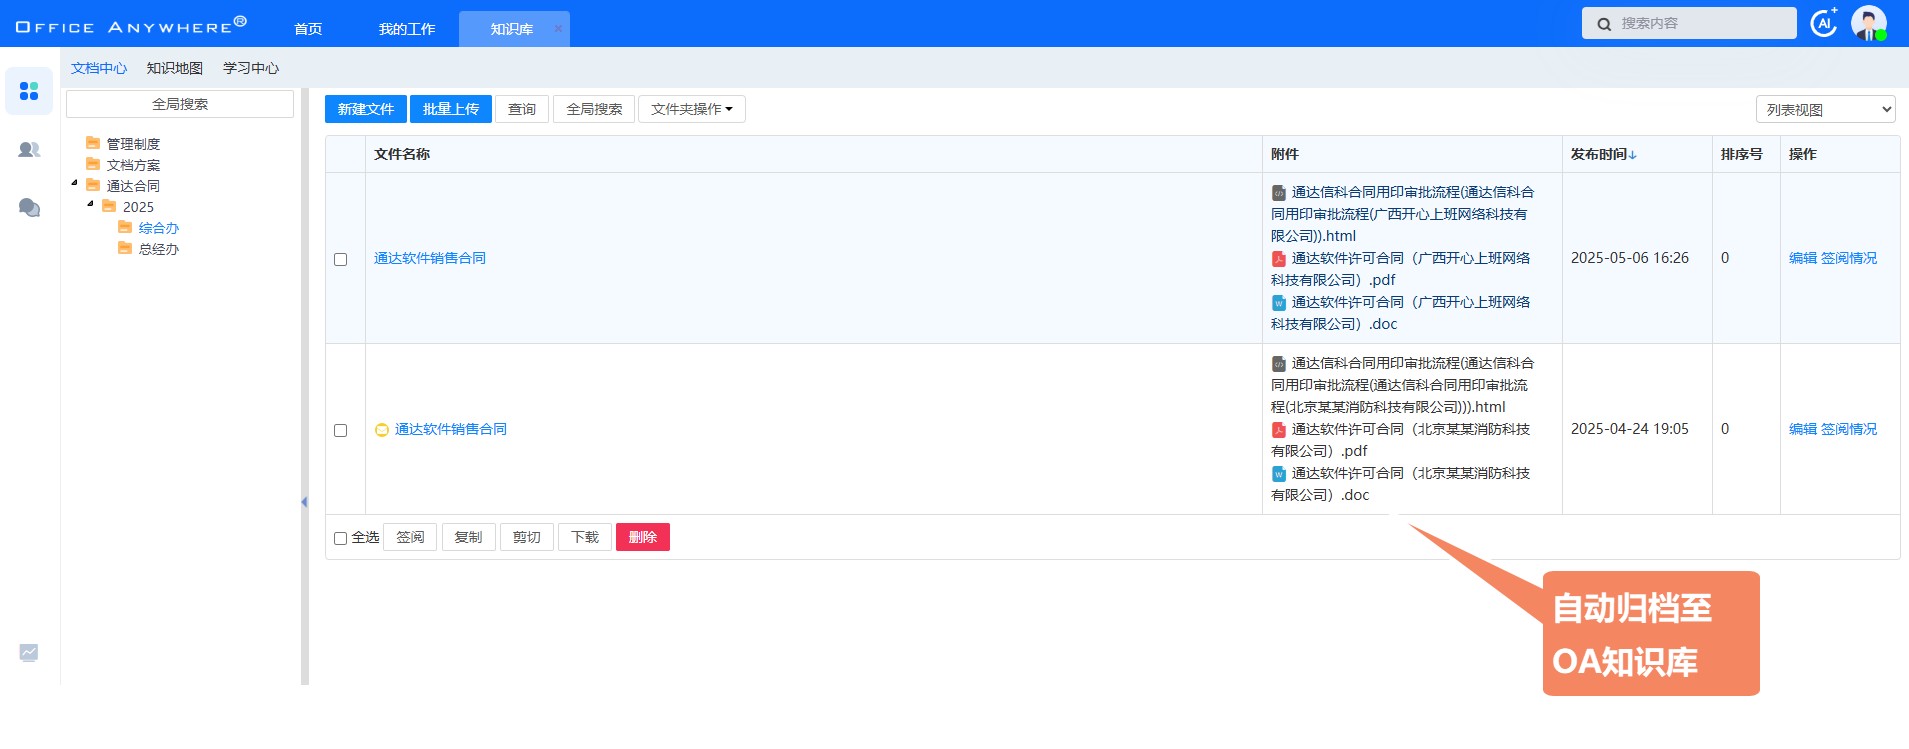Select 综合办 in folder tree

coord(159,228)
